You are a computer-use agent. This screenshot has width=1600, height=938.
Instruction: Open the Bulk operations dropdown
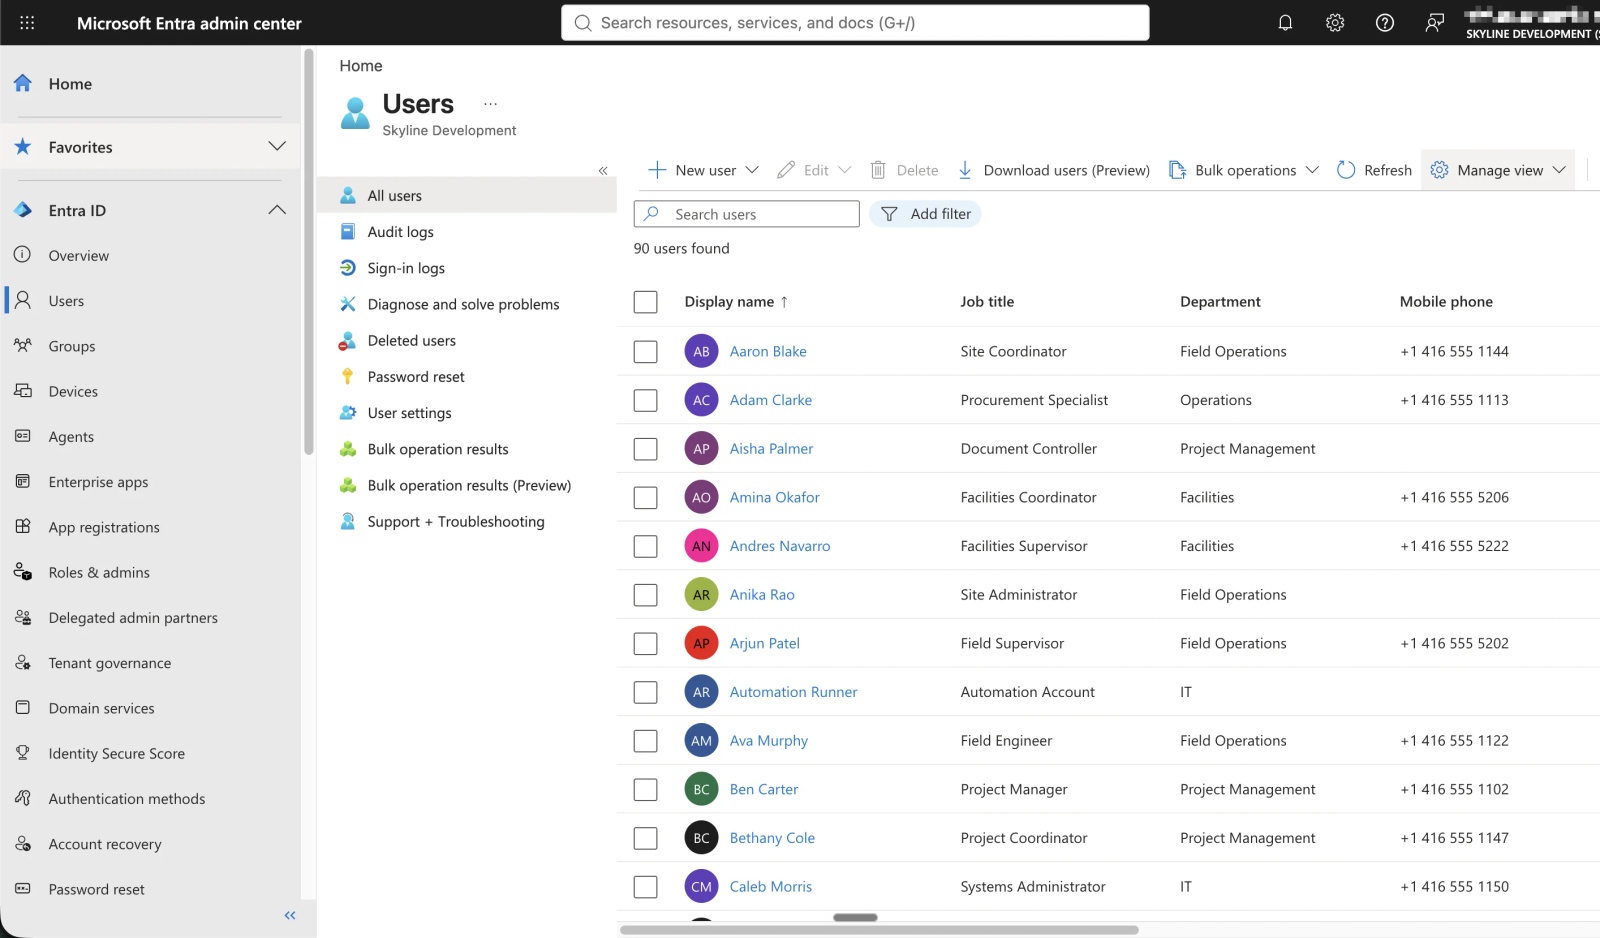(x=1244, y=170)
